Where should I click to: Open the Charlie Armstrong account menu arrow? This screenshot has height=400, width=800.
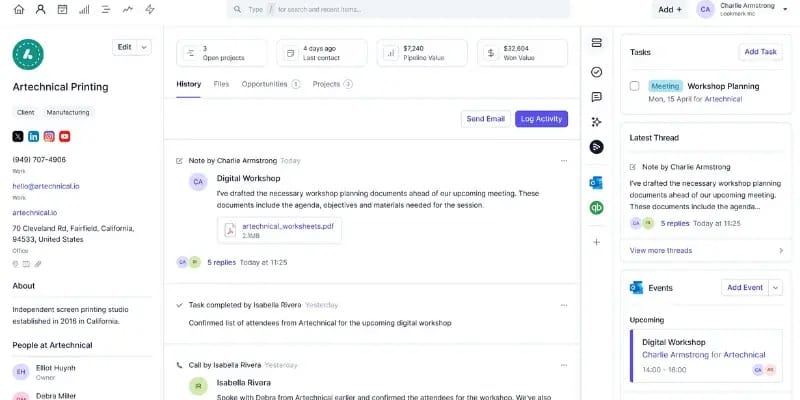(x=785, y=9)
